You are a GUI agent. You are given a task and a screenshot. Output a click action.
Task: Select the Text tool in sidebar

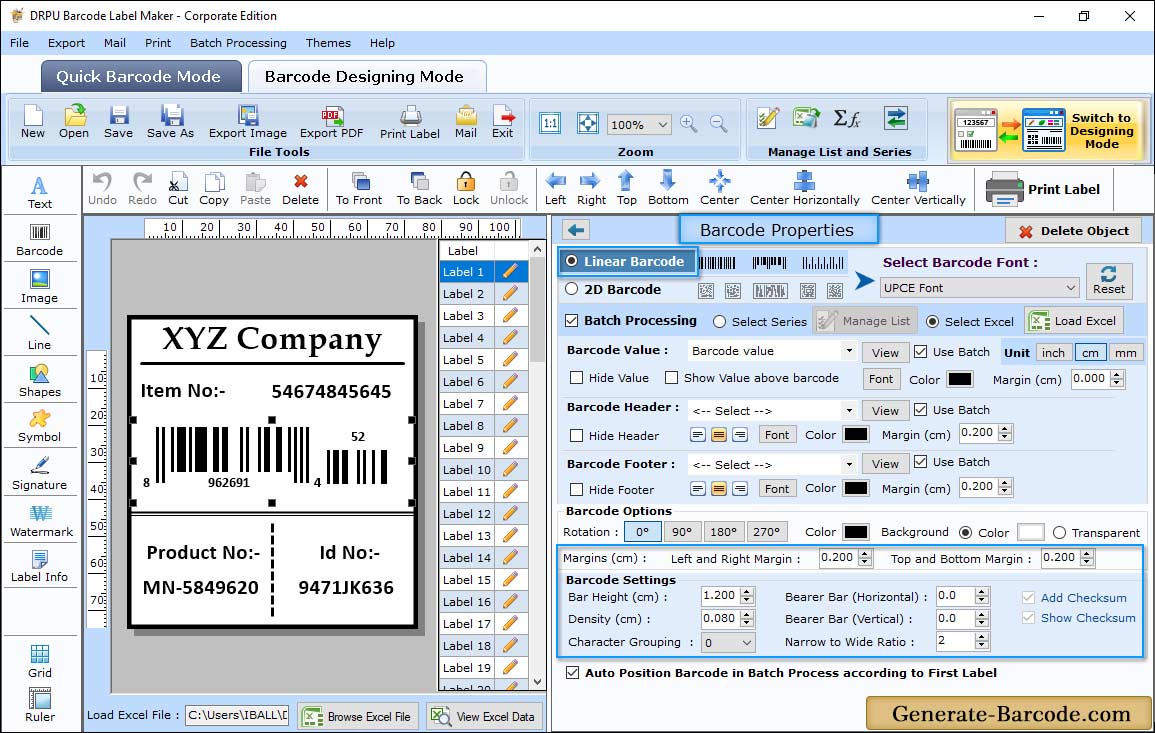click(40, 192)
